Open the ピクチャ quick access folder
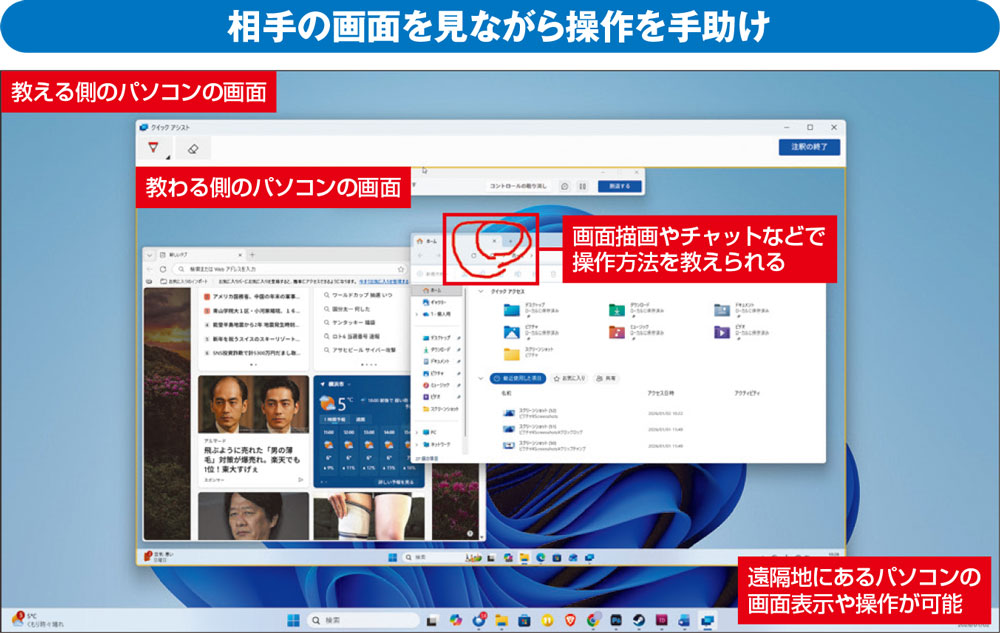This screenshot has width=1000, height=633. (529, 331)
